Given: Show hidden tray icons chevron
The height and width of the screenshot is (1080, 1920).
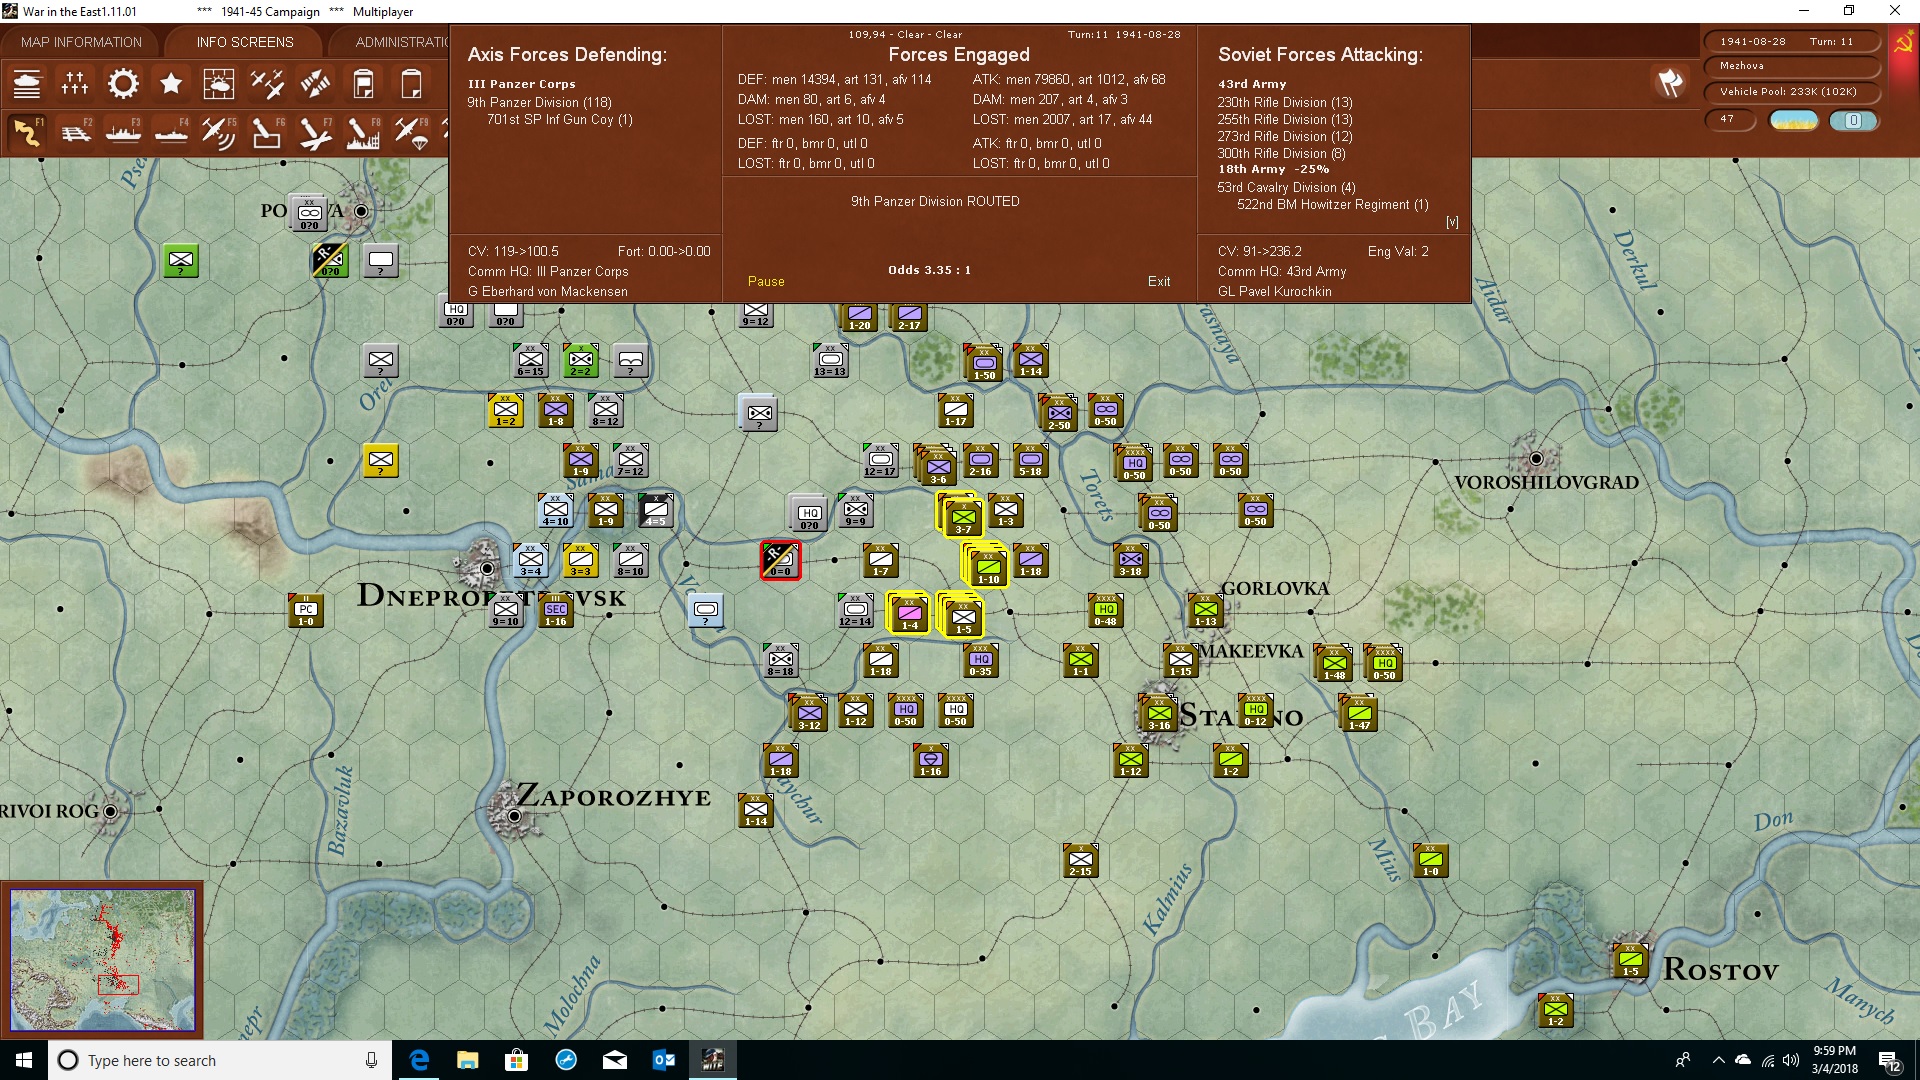Looking at the screenshot, I should coord(1718,1060).
